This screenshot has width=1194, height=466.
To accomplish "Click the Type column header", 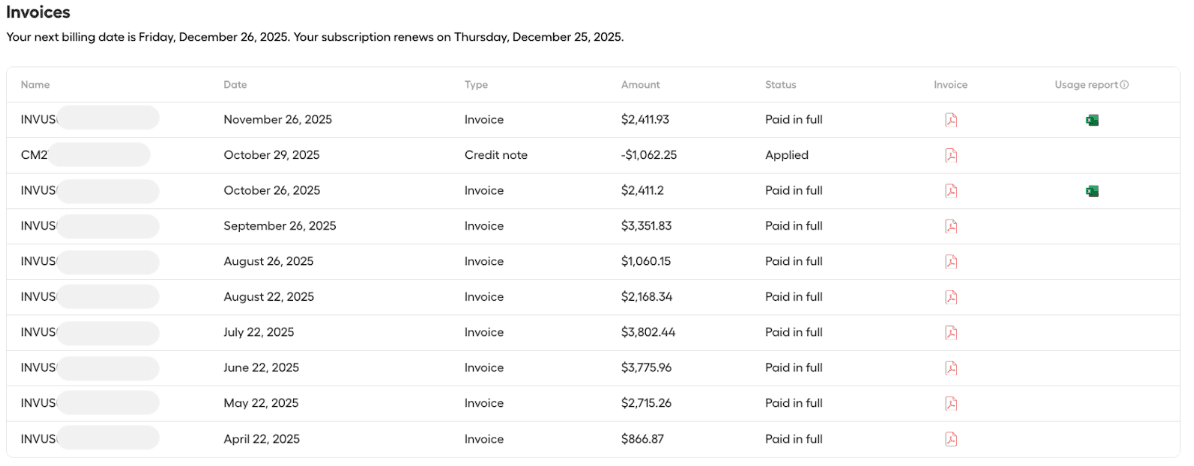I will pyautogui.click(x=476, y=85).
